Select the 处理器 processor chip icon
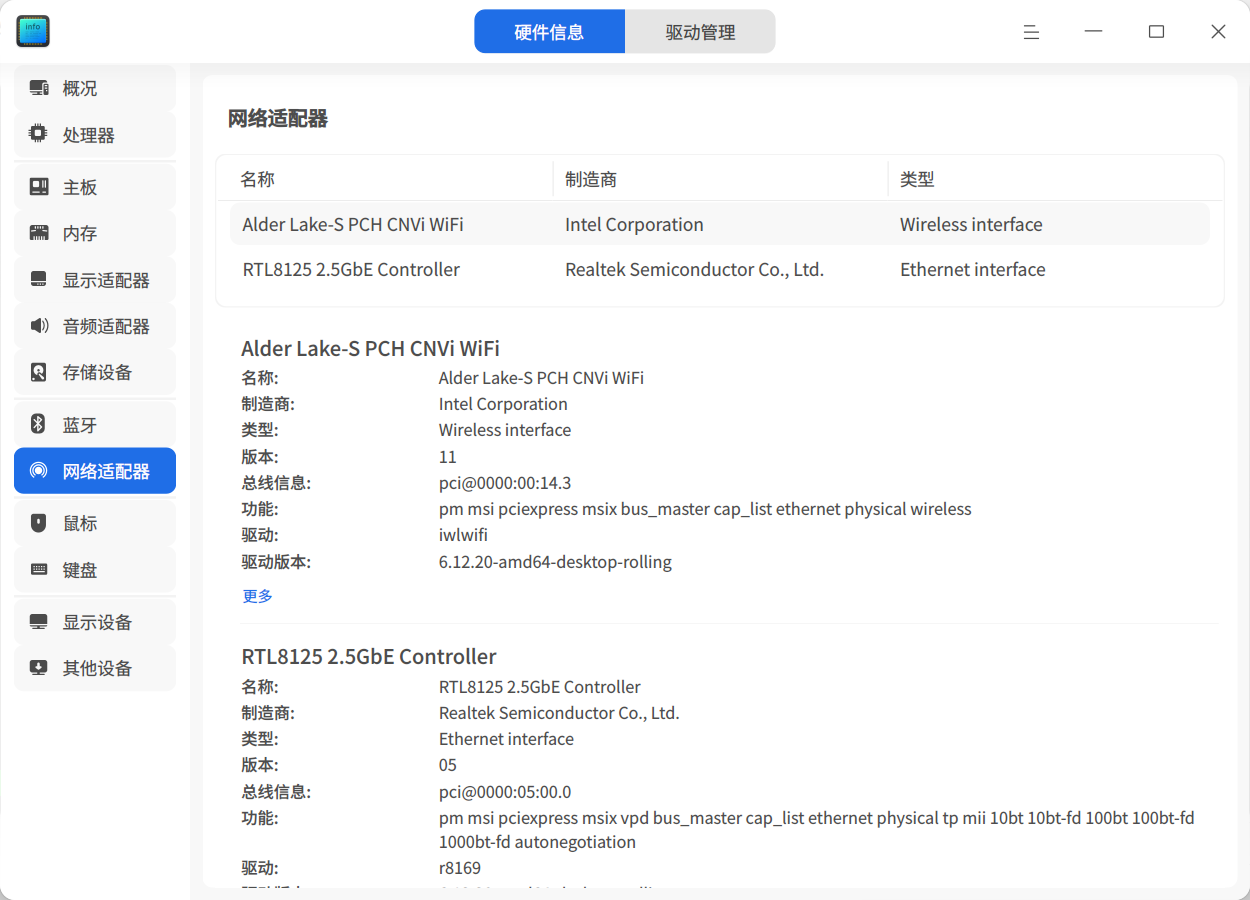Image resolution: width=1250 pixels, height=900 pixels. click(x=39, y=135)
